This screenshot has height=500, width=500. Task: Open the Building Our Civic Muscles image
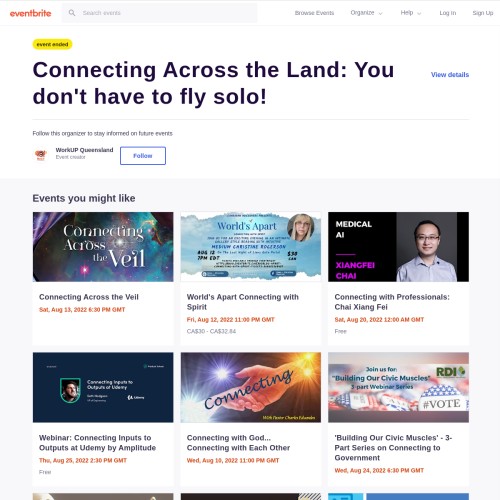click(x=398, y=387)
